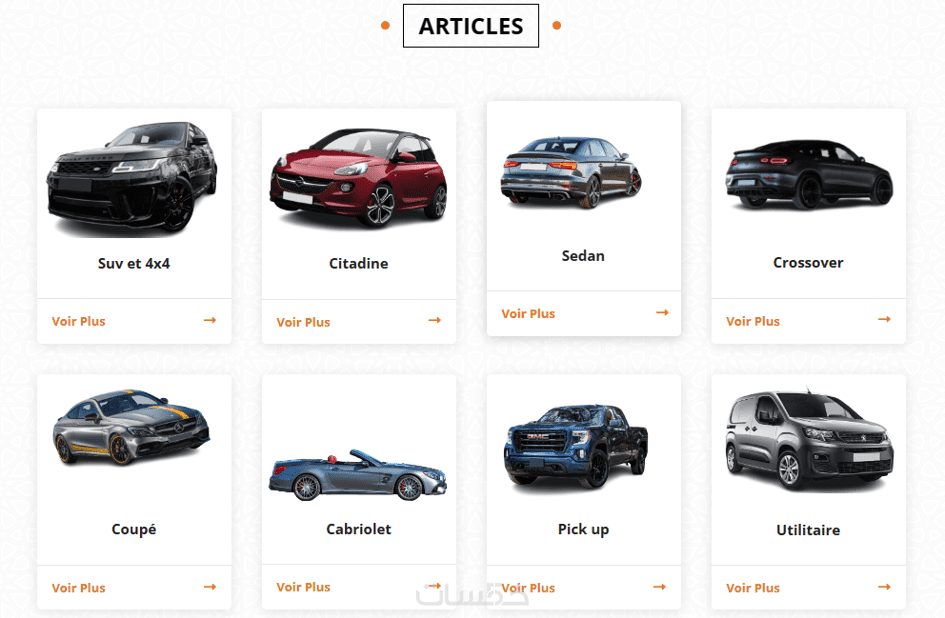
Task: Click the Crossover category title
Action: coord(808,263)
